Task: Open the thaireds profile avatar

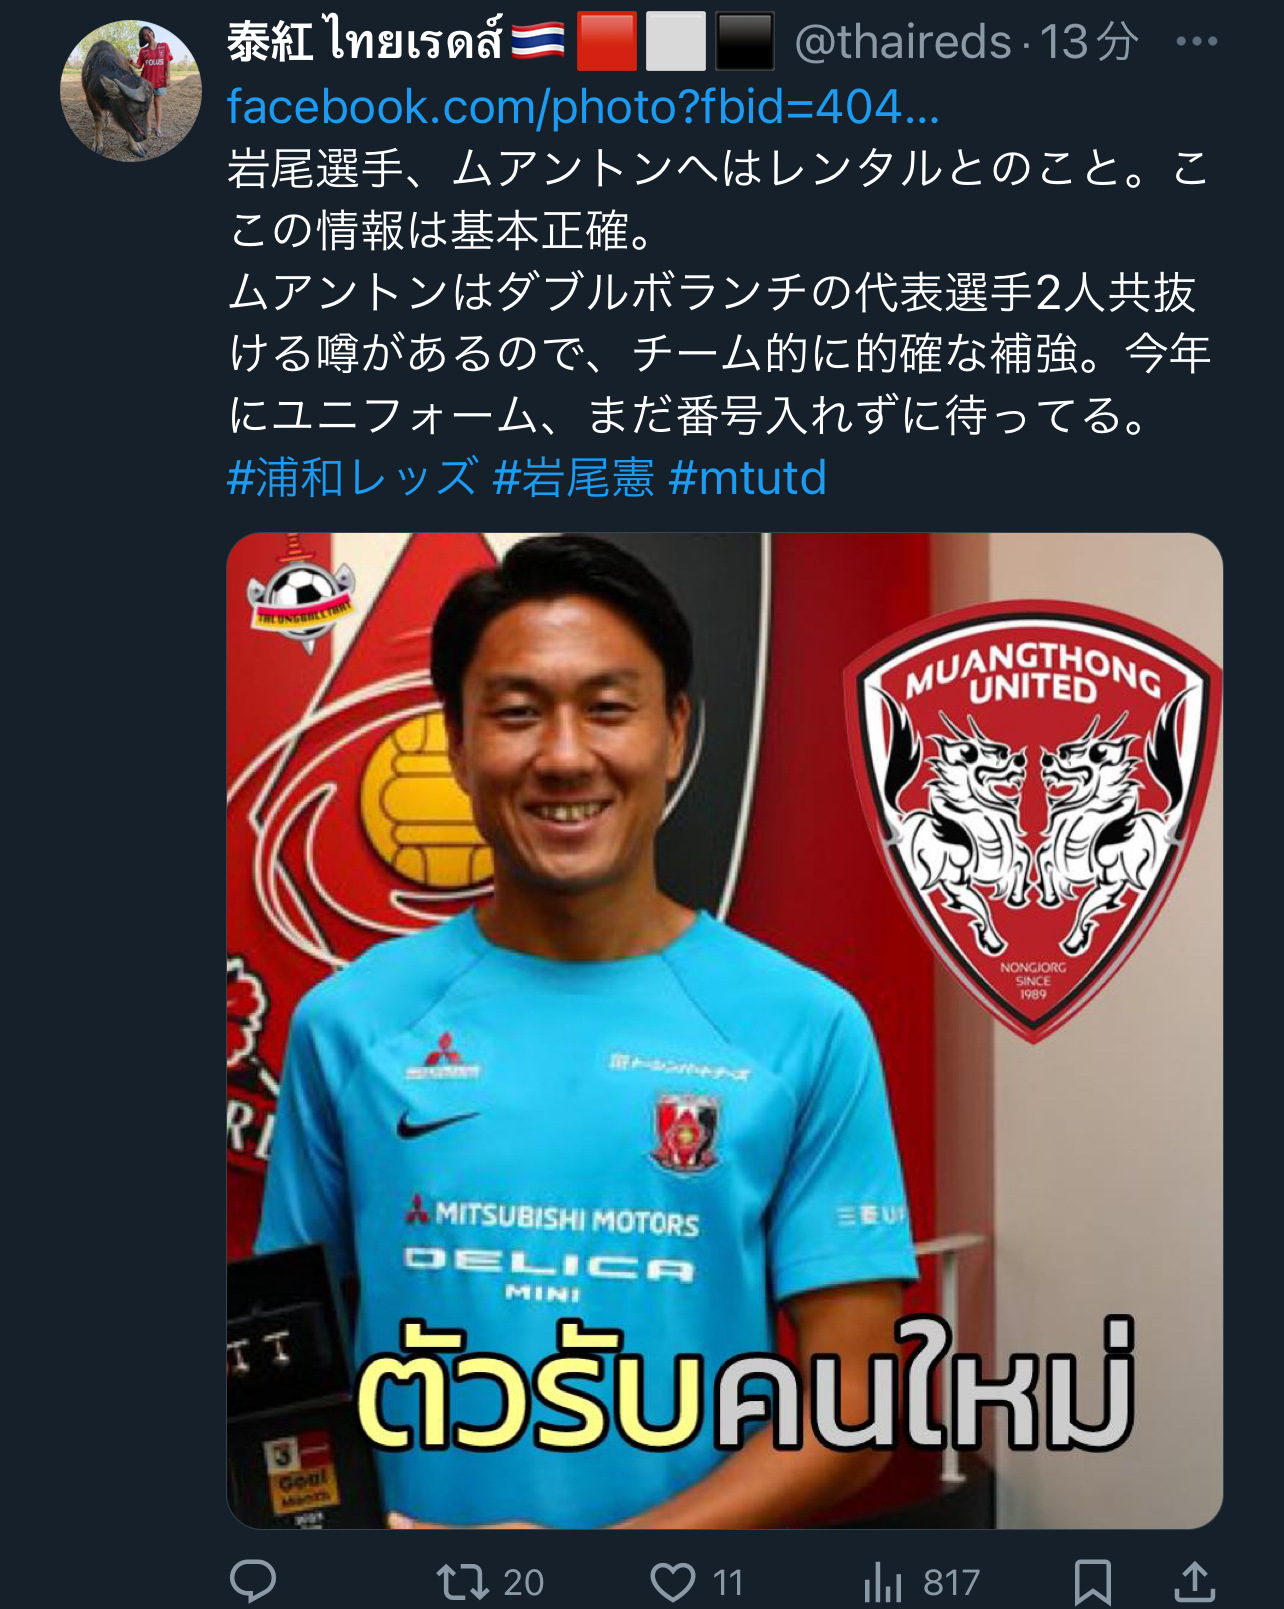Action: point(131,91)
